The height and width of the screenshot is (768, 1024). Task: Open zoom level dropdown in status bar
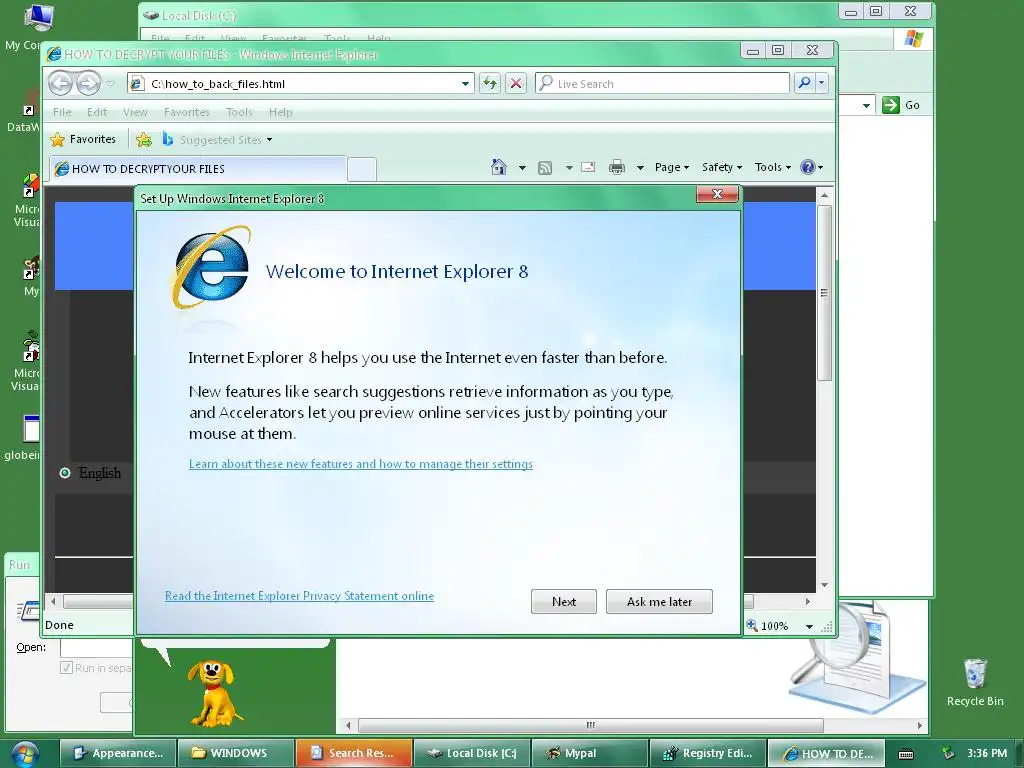809,626
